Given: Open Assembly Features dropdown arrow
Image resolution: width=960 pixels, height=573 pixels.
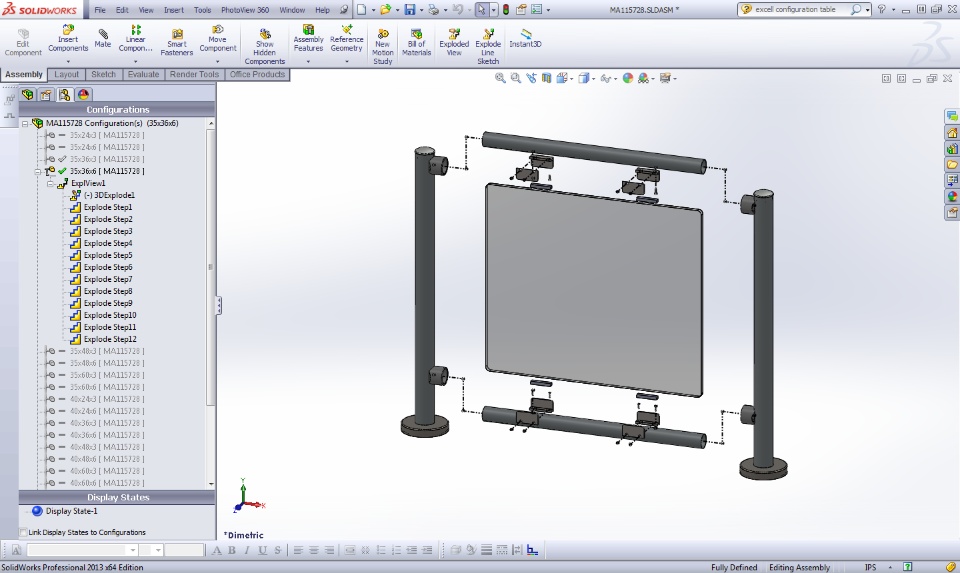Looking at the screenshot, I should 308,61.
